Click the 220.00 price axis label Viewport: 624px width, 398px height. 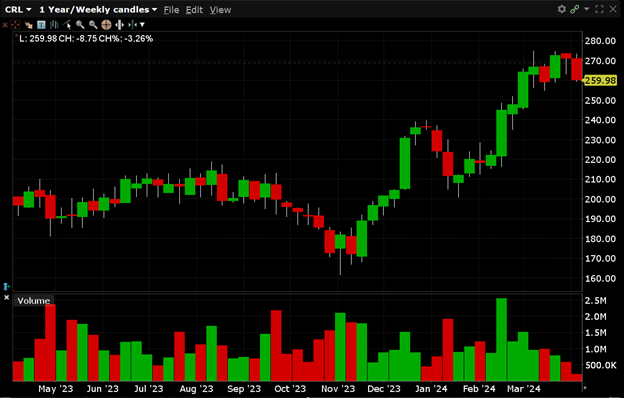point(600,160)
